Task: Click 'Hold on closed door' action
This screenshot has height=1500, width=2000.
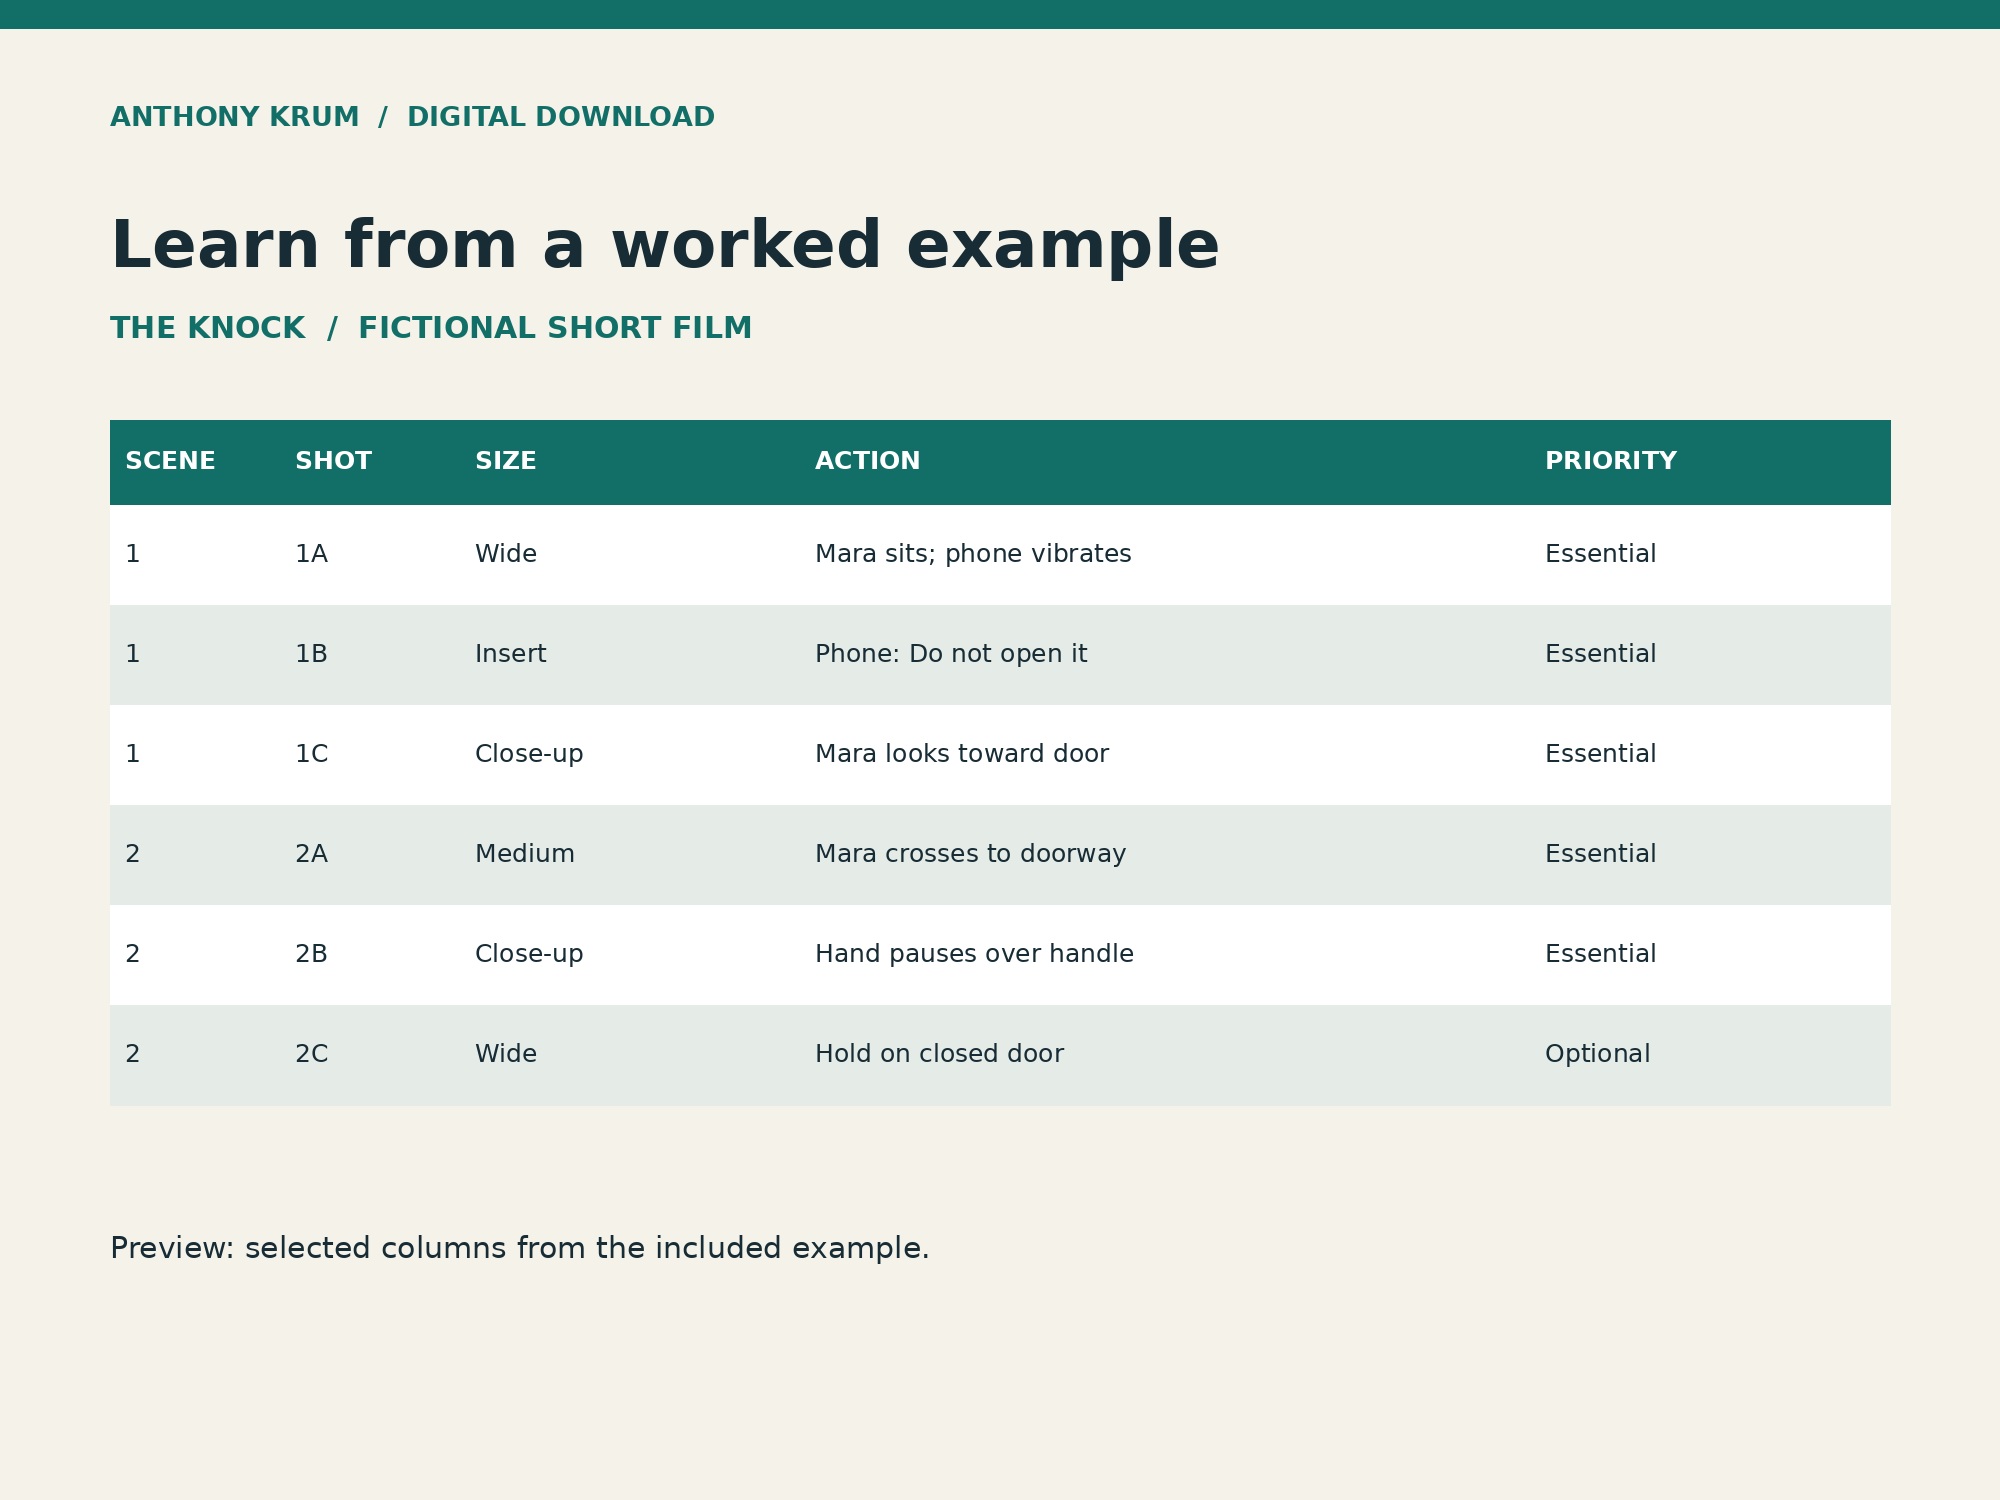Action: (x=939, y=1054)
